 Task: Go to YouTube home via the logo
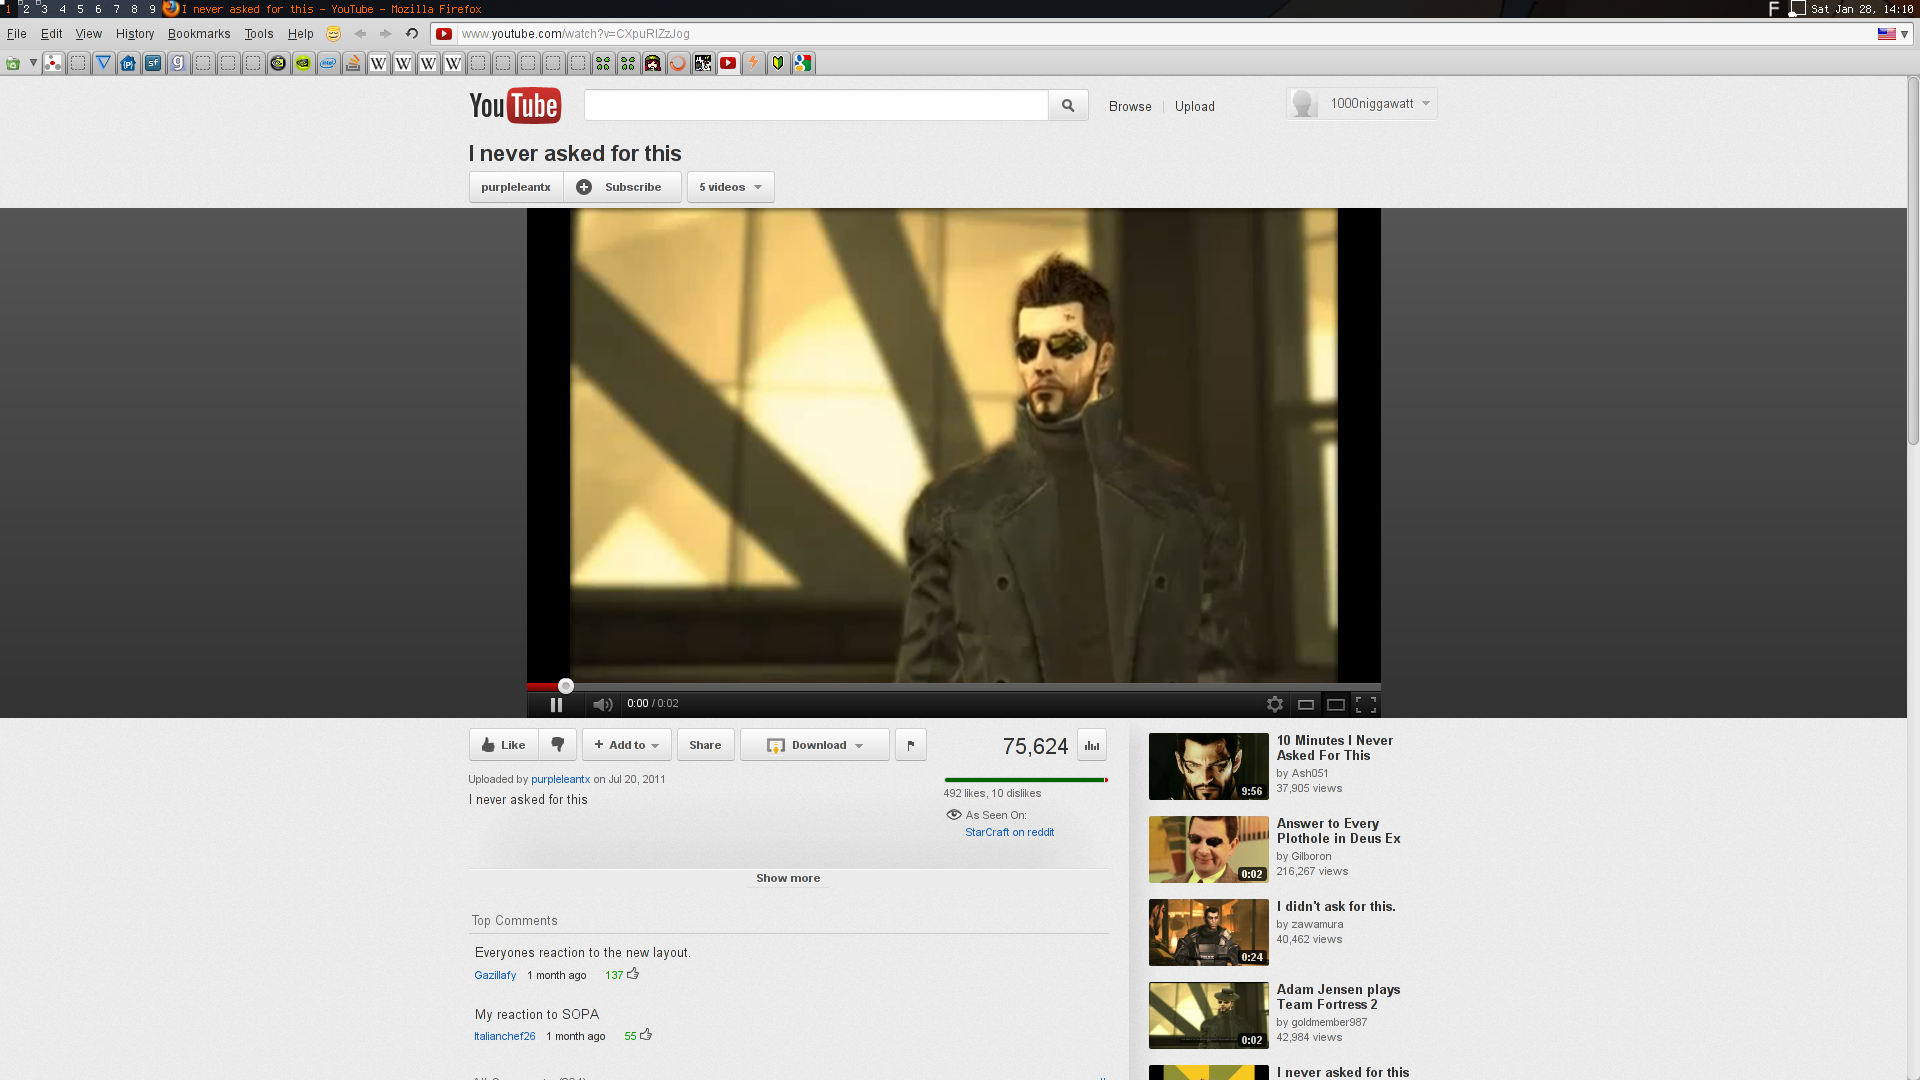(x=515, y=105)
